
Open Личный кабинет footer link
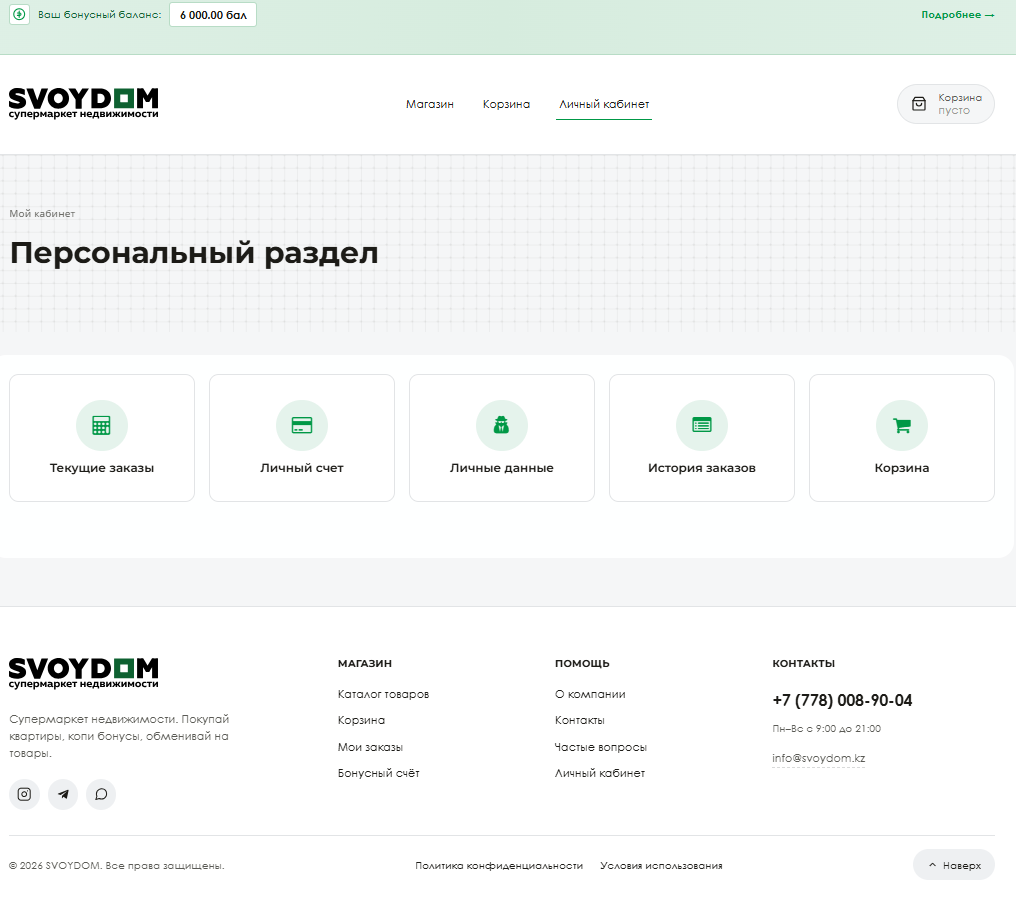[x=599, y=773]
